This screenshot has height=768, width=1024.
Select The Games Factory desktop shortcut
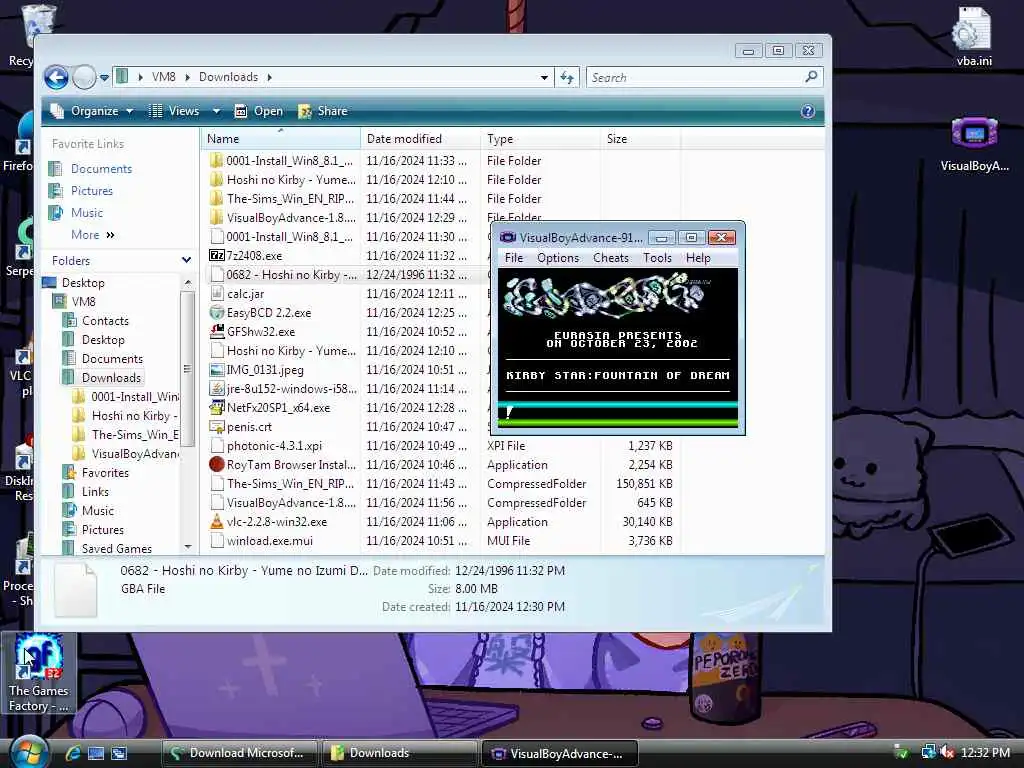tap(39, 673)
